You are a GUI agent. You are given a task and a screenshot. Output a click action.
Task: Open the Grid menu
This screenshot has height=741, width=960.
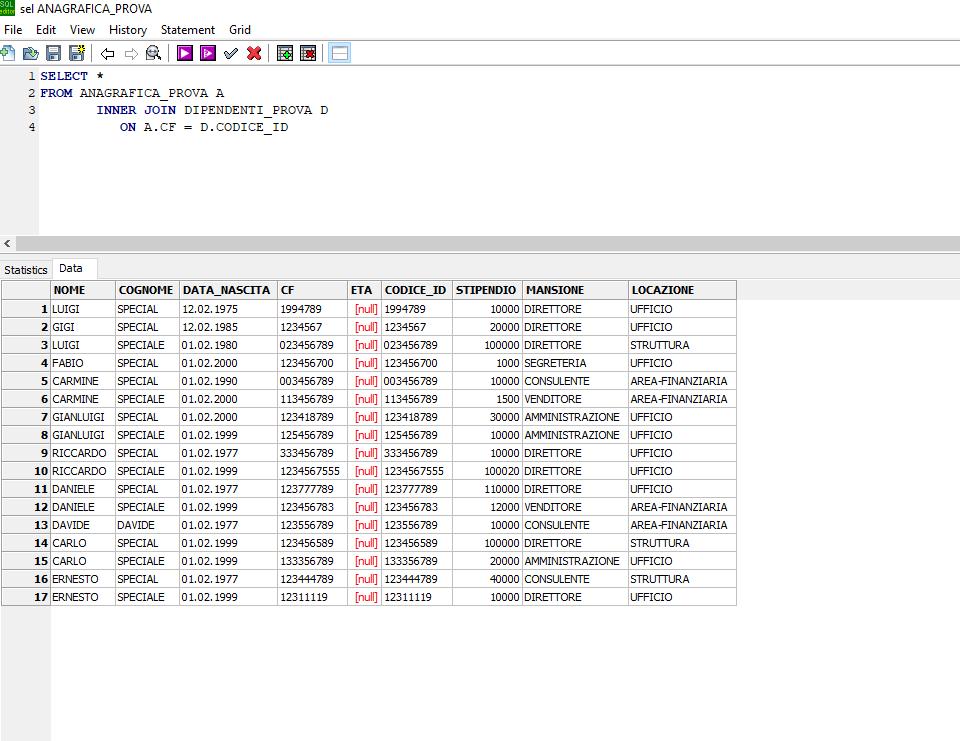239,29
